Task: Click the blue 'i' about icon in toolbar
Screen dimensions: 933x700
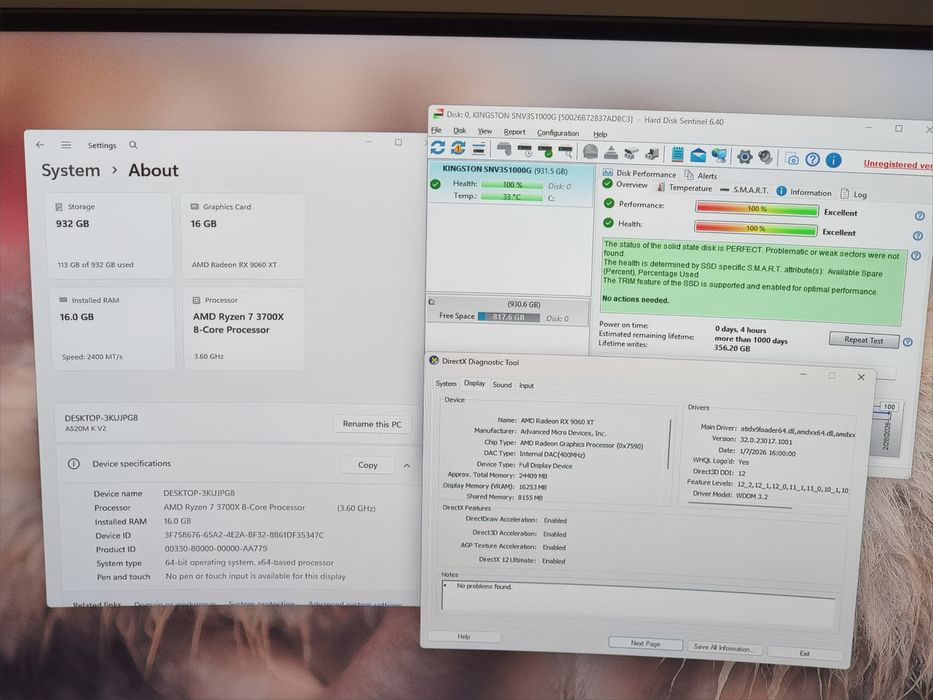Action: point(833,160)
